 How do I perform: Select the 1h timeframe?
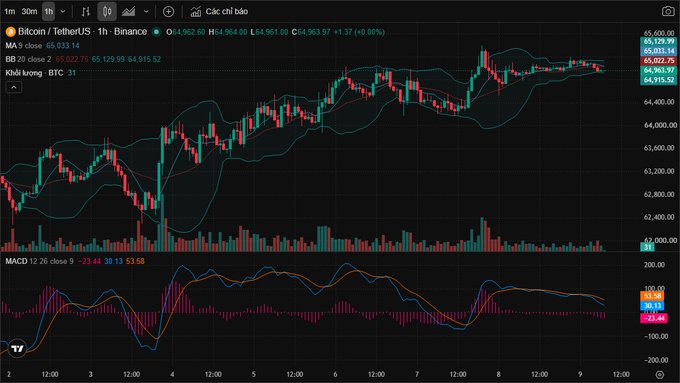pyautogui.click(x=49, y=12)
